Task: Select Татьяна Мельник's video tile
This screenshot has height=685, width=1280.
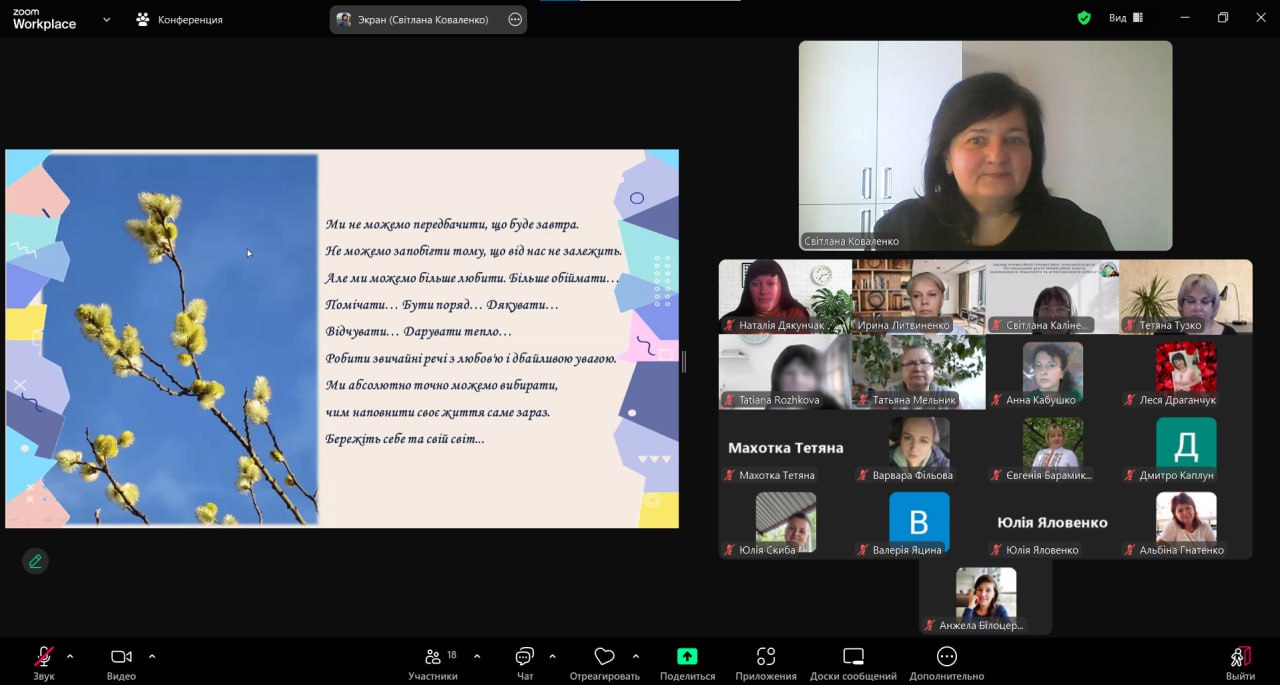Action: pos(919,372)
